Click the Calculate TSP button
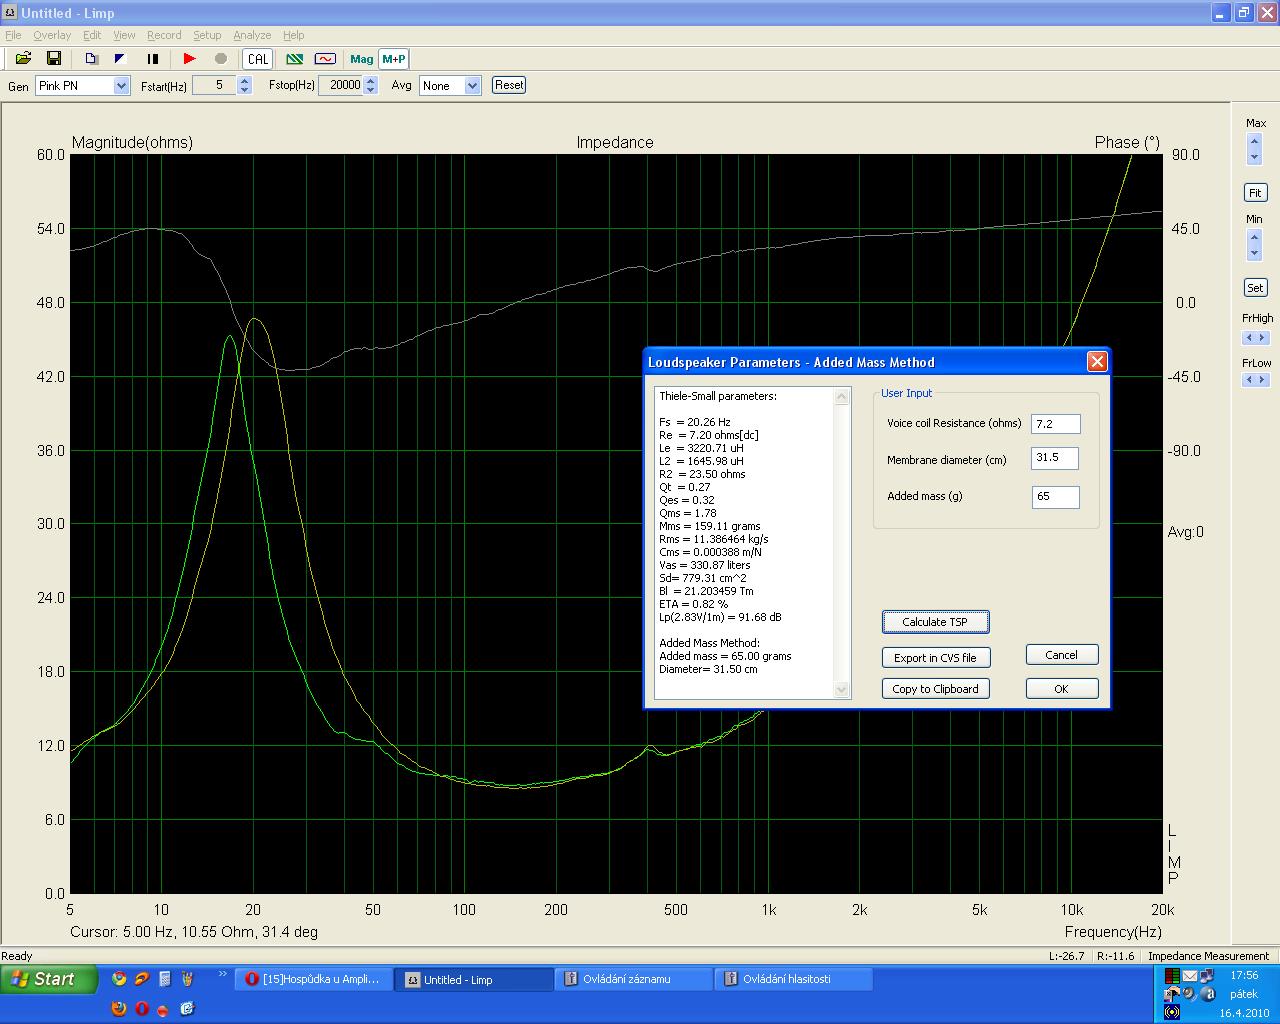The image size is (1280, 1024). (x=935, y=622)
